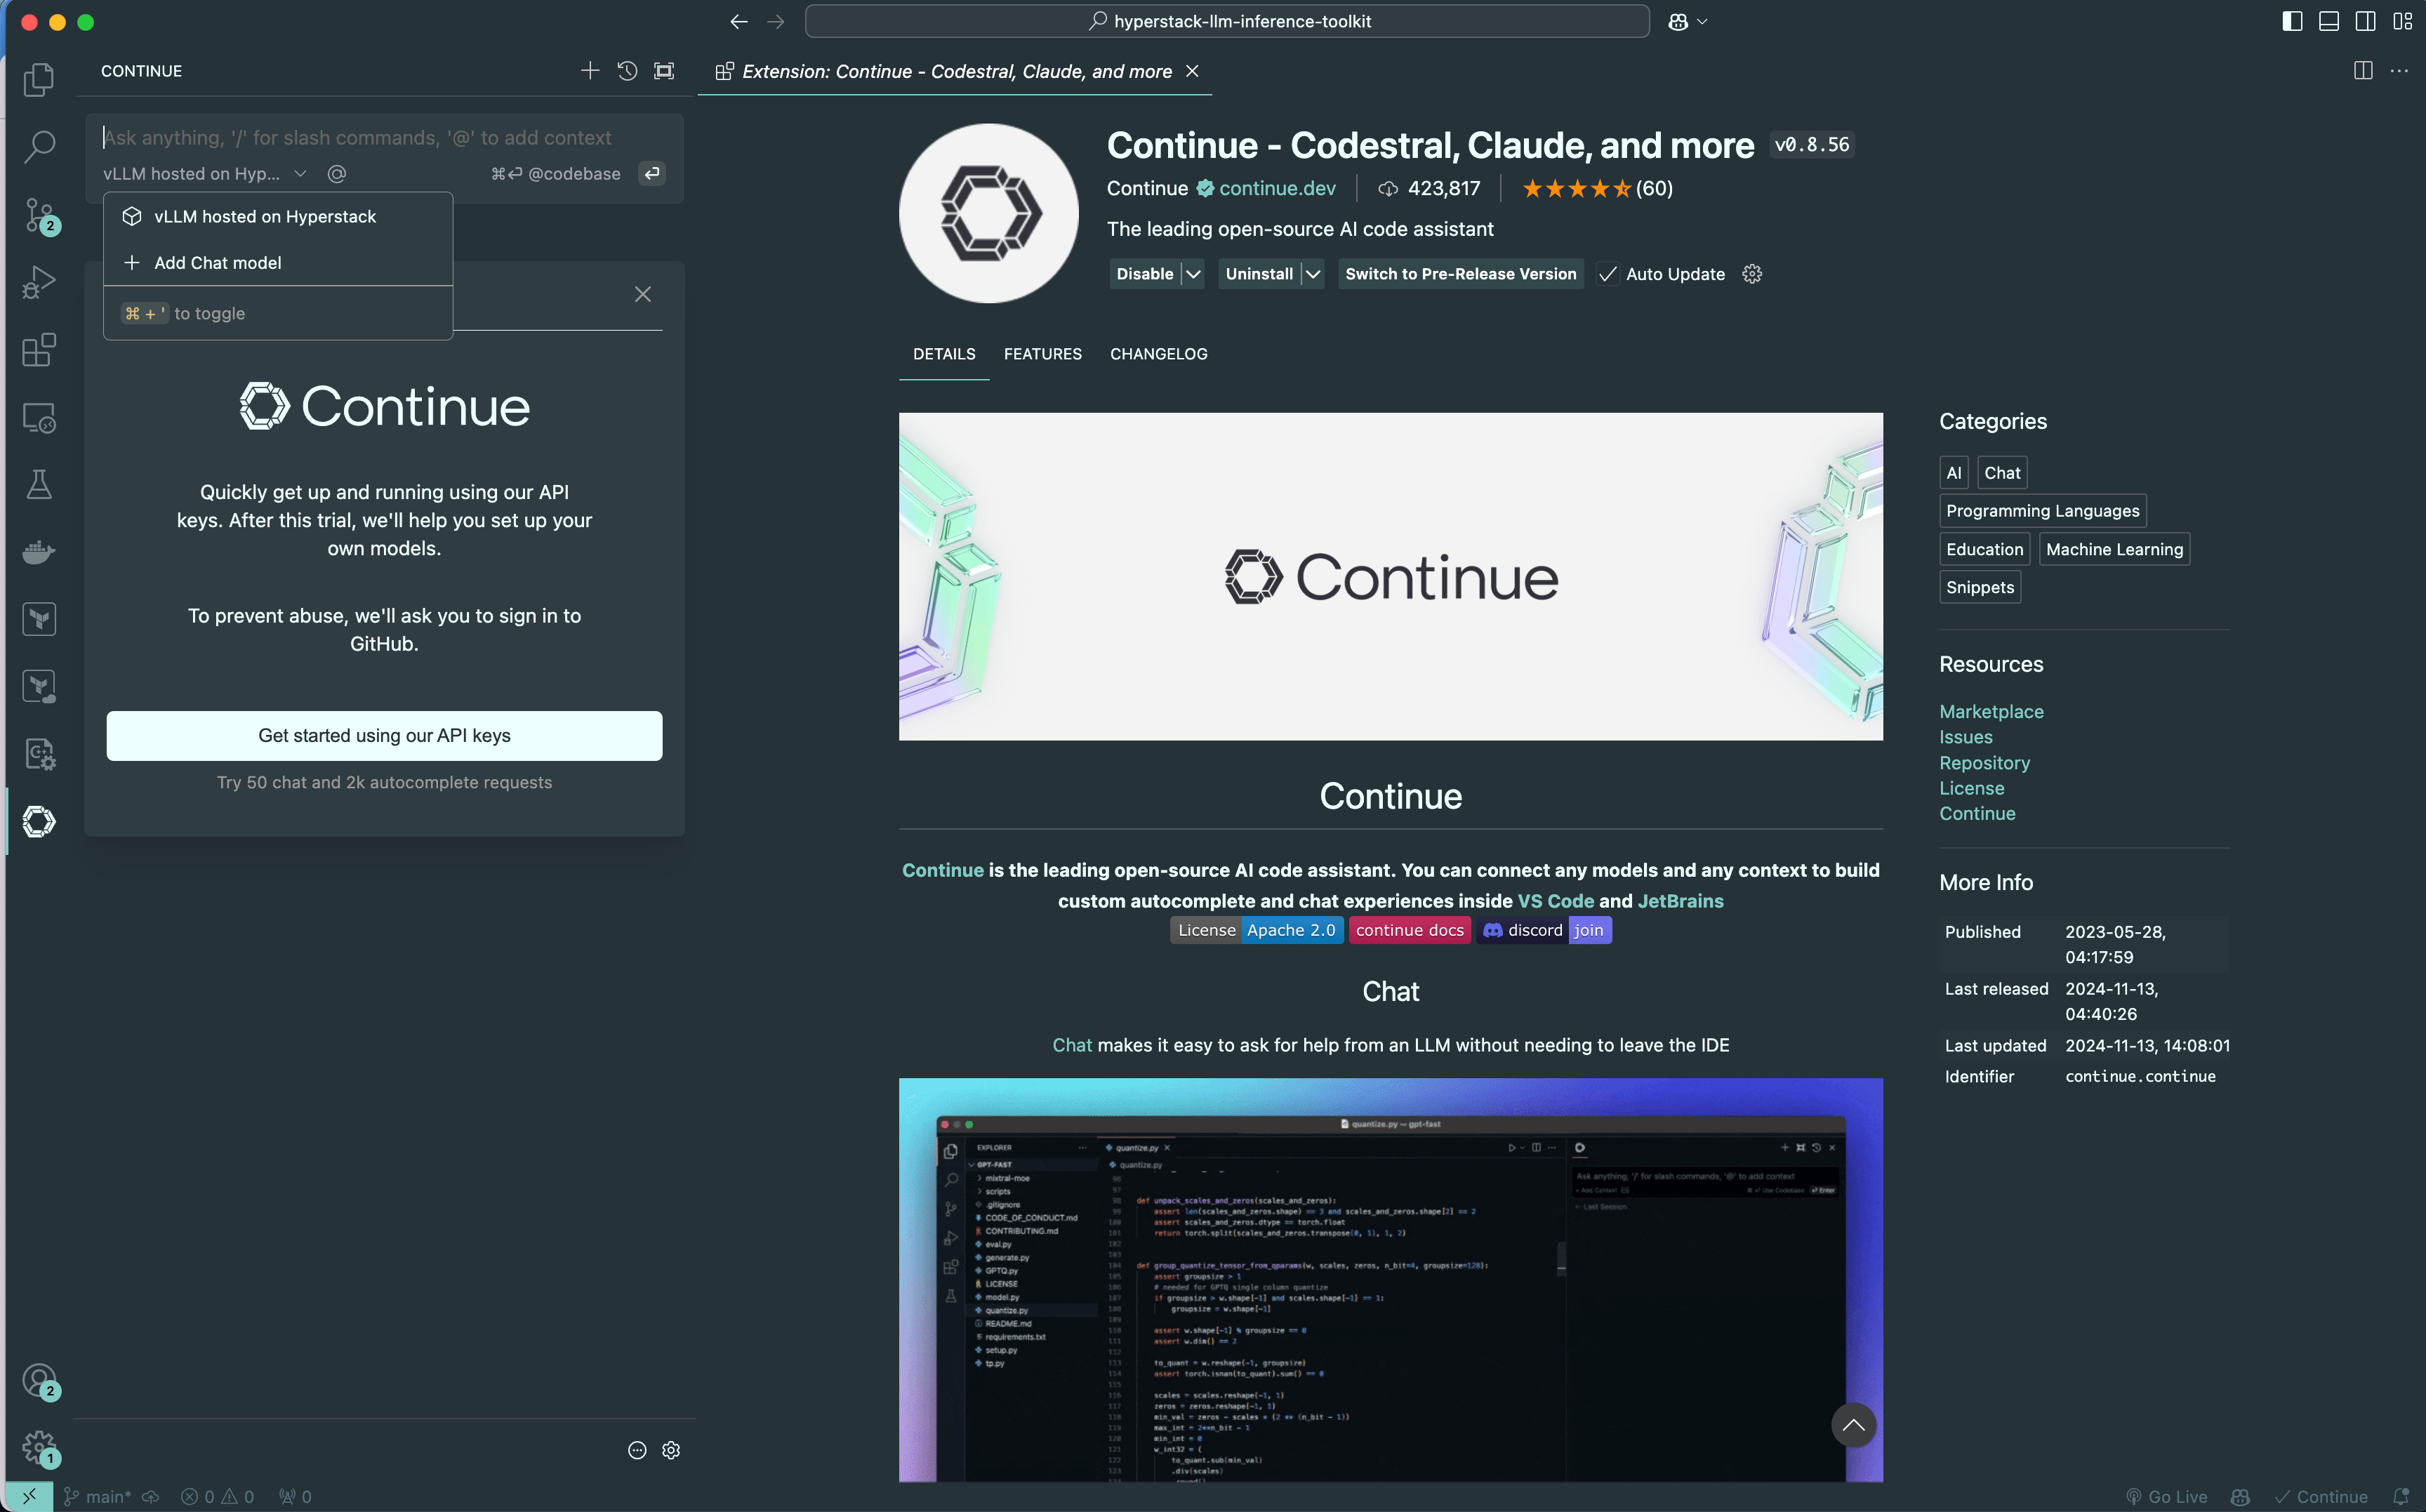Switch to the CHANGELOG tab
The height and width of the screenshot is (1512, 2426).
click(1158, 354)
